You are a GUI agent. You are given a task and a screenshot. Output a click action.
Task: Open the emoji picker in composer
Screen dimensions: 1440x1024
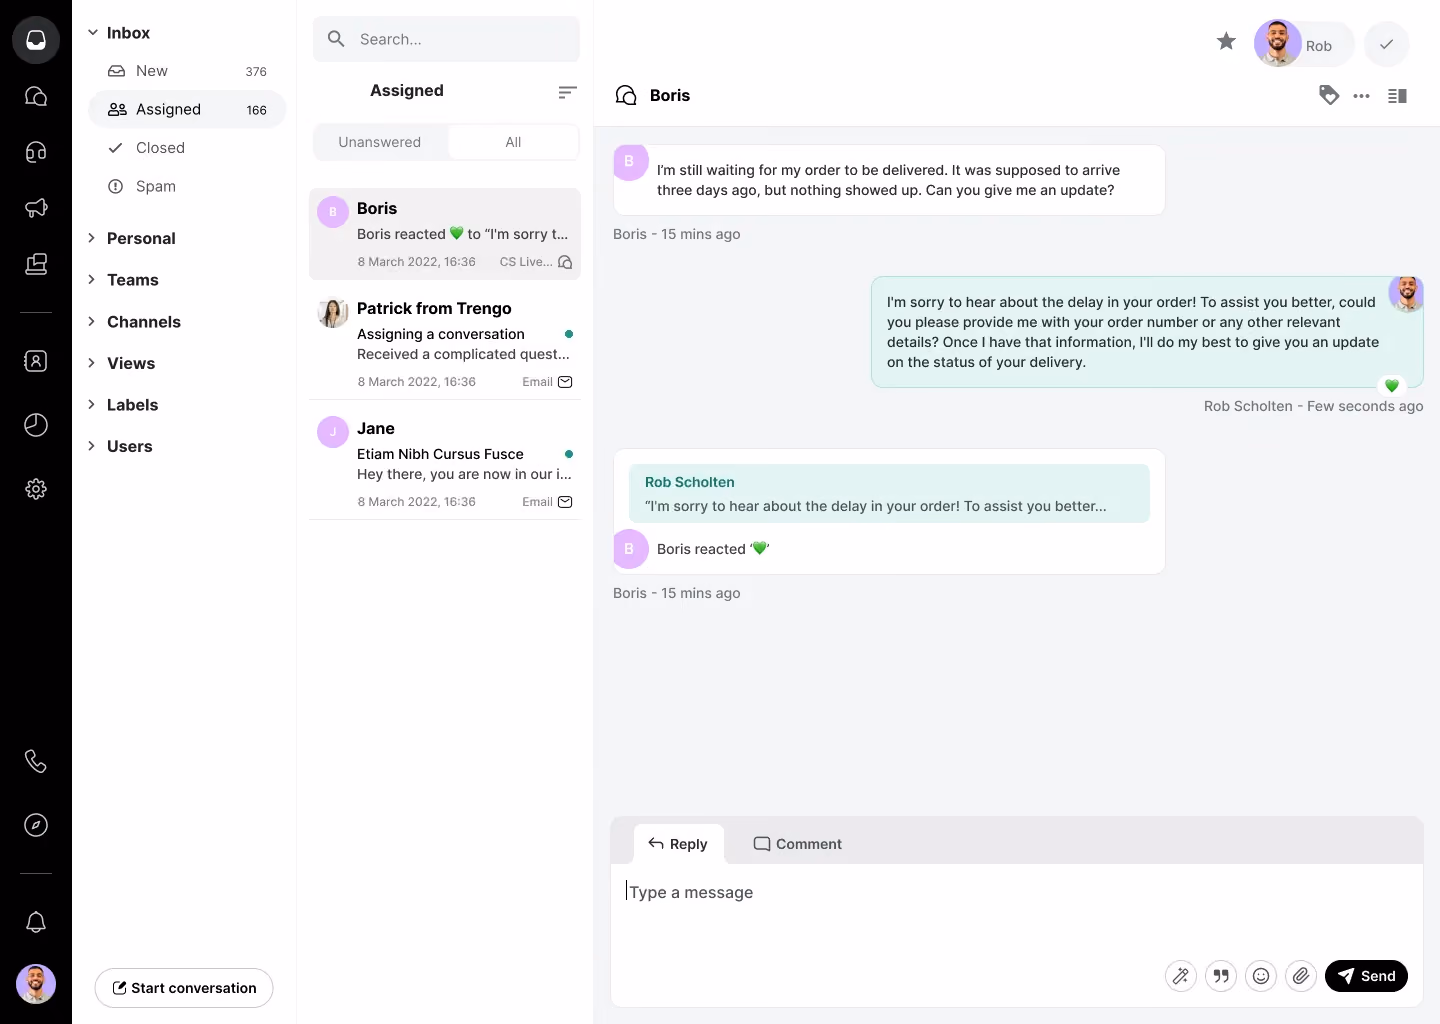click(x=1261, y=976)
